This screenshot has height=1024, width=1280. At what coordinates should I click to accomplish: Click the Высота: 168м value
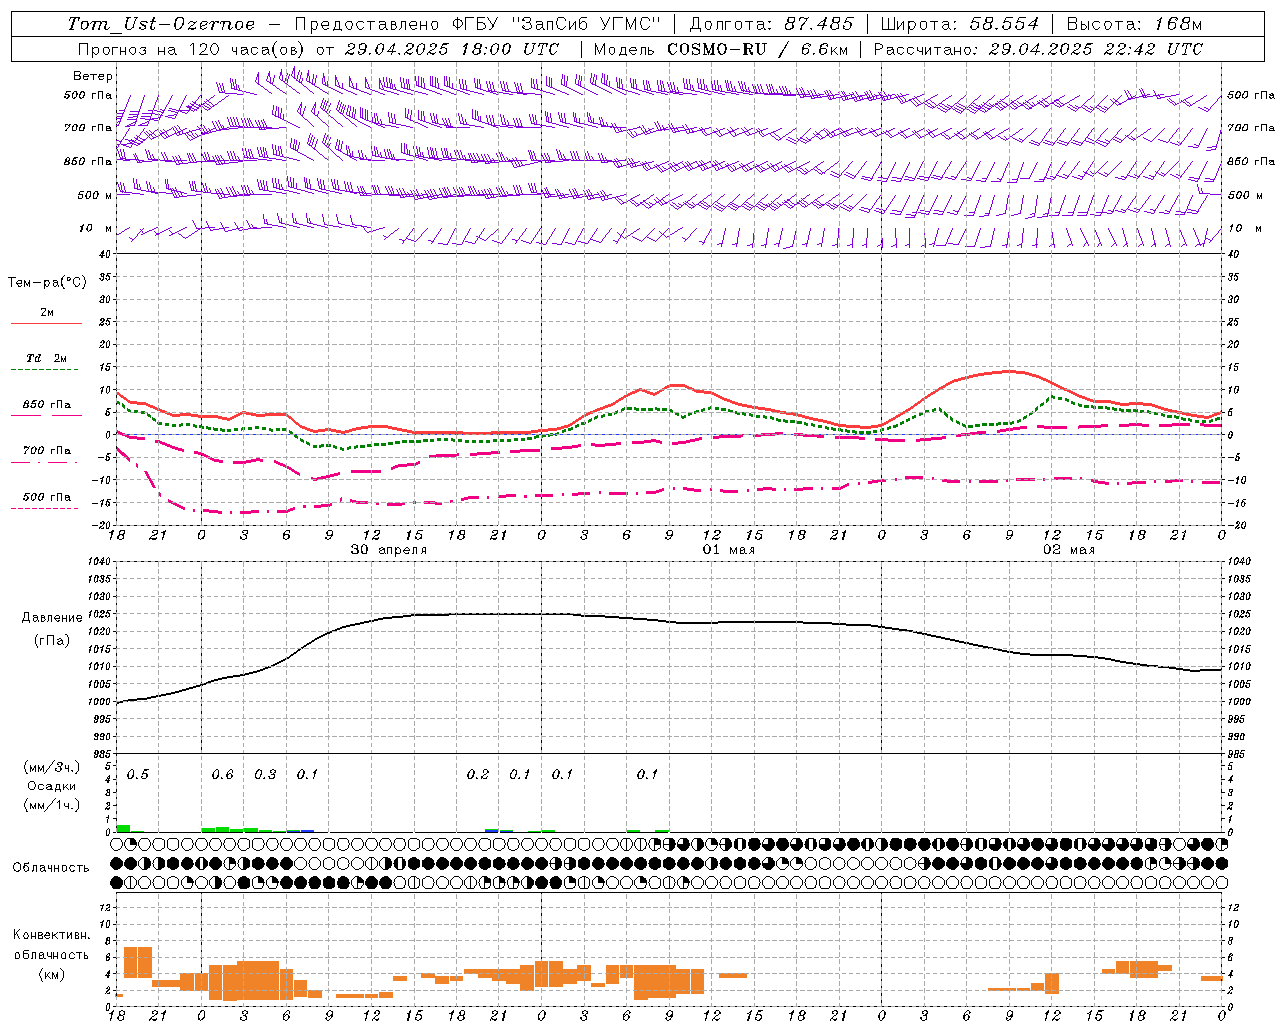pyautogui.click(x=1134, y=24)
